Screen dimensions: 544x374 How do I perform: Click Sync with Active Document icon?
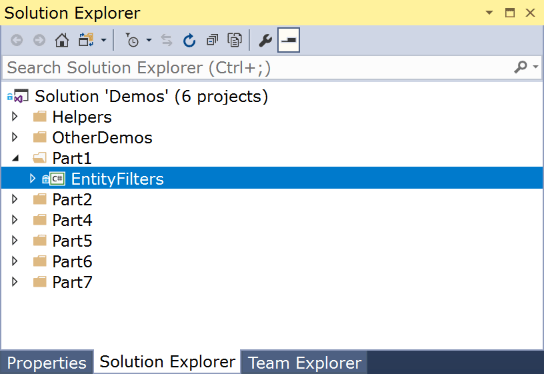pos(167,41)
